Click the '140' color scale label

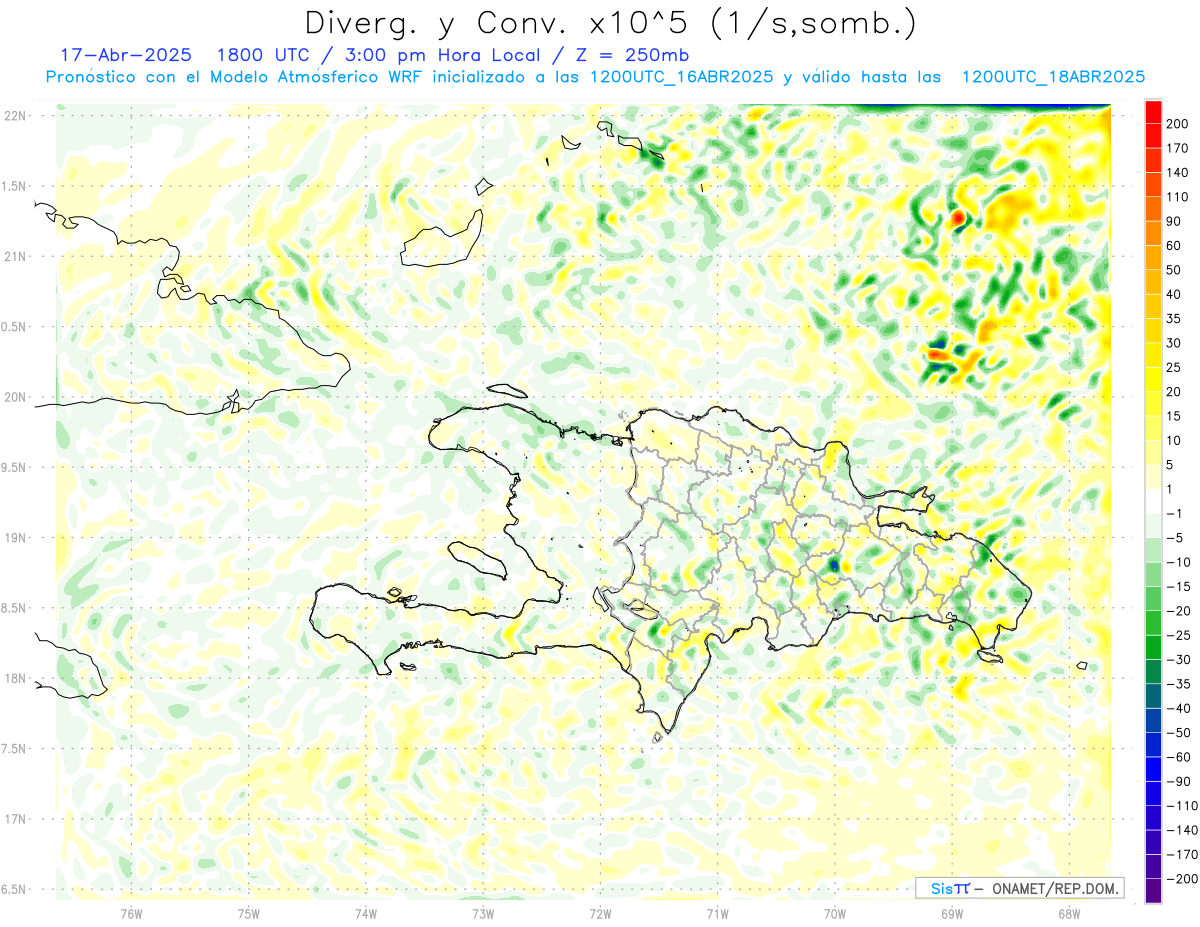[x=1179, y=173]
